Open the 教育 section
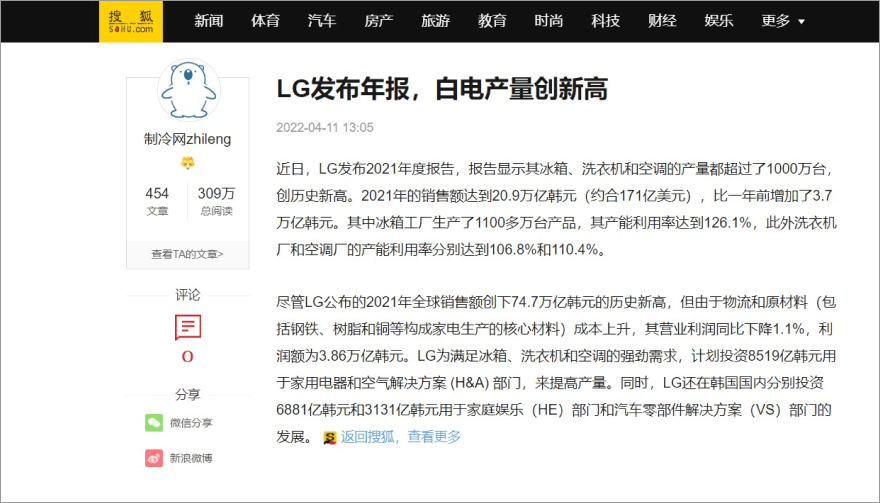Image resolution: width=880 pixels, height=503 pixels. coord(492,21)
